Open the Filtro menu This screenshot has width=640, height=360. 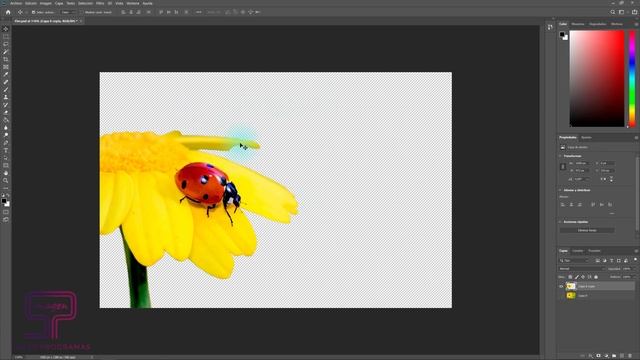click(x=100, y=3)
